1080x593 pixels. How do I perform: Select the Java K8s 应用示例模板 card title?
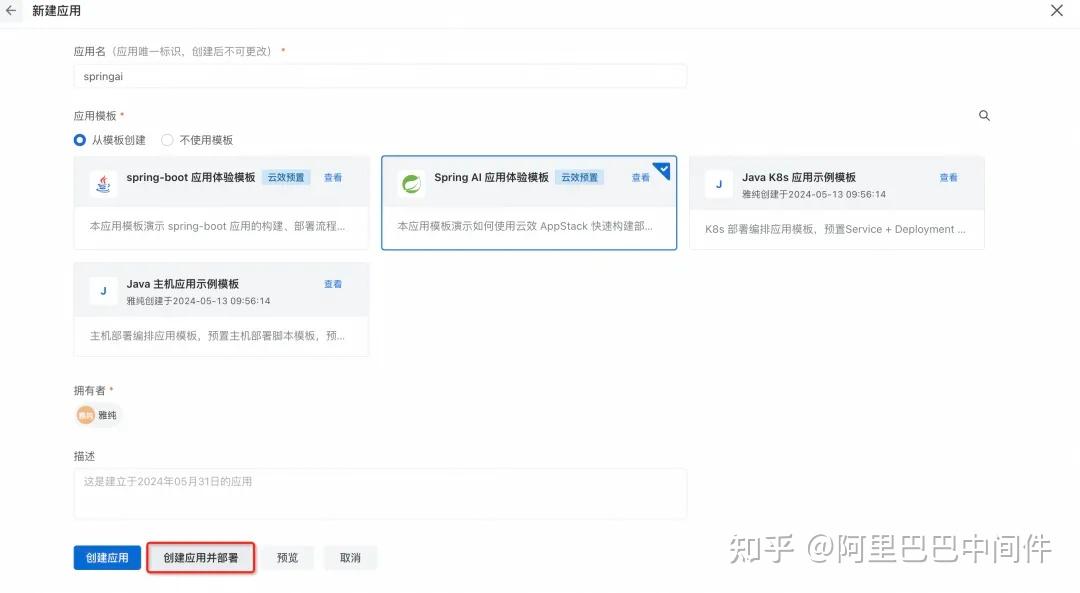(x=799, y=178)
